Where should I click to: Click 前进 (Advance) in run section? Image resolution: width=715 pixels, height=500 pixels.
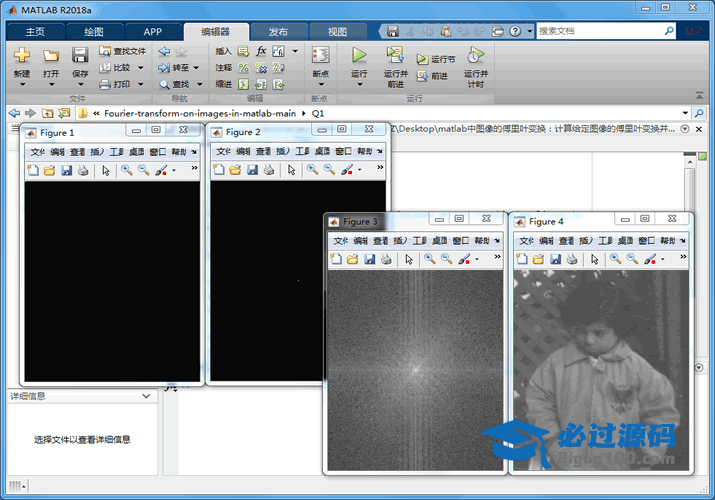coord(432,76)
